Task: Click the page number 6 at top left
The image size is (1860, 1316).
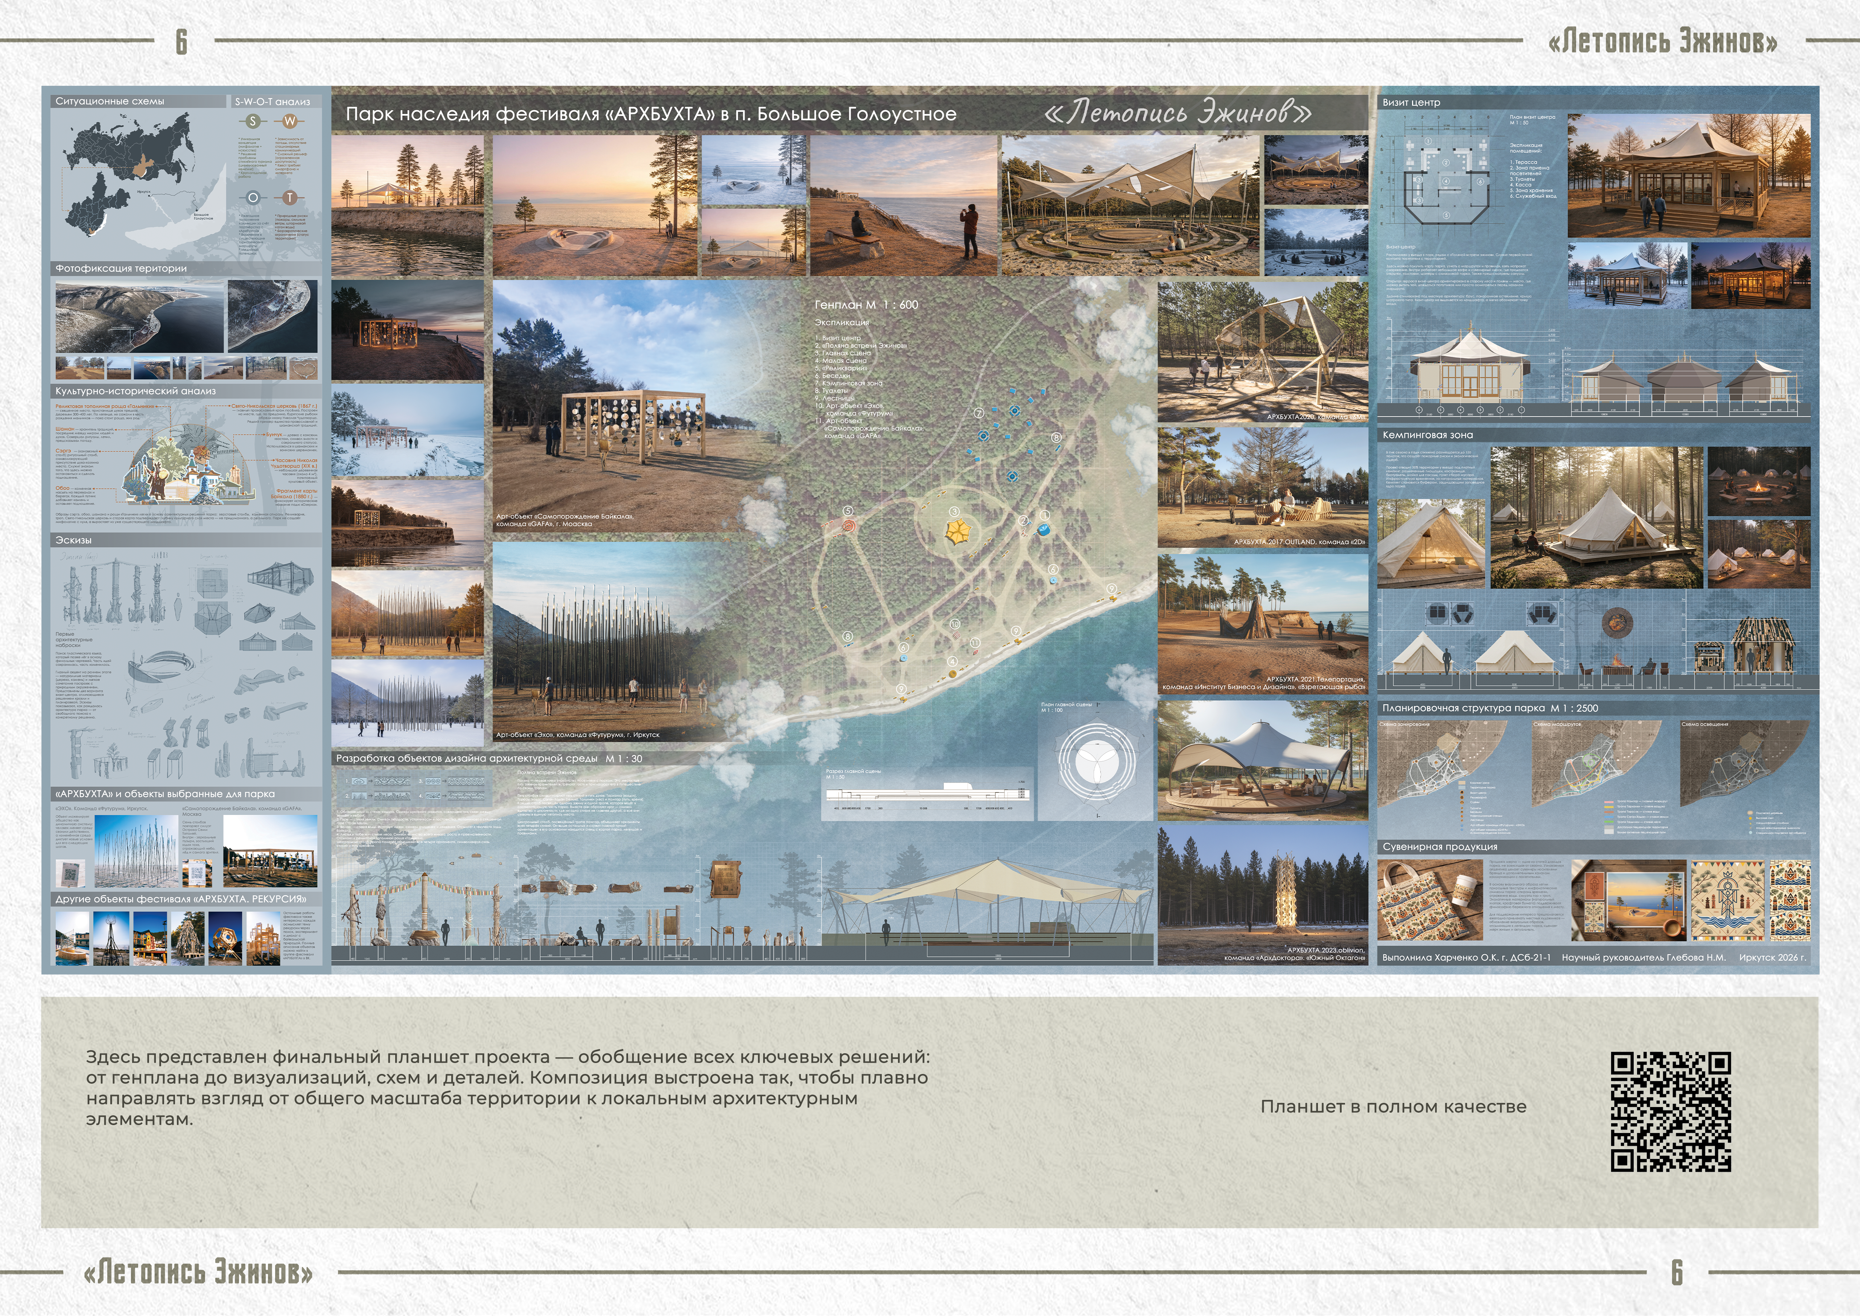Action: click(181, 41)
